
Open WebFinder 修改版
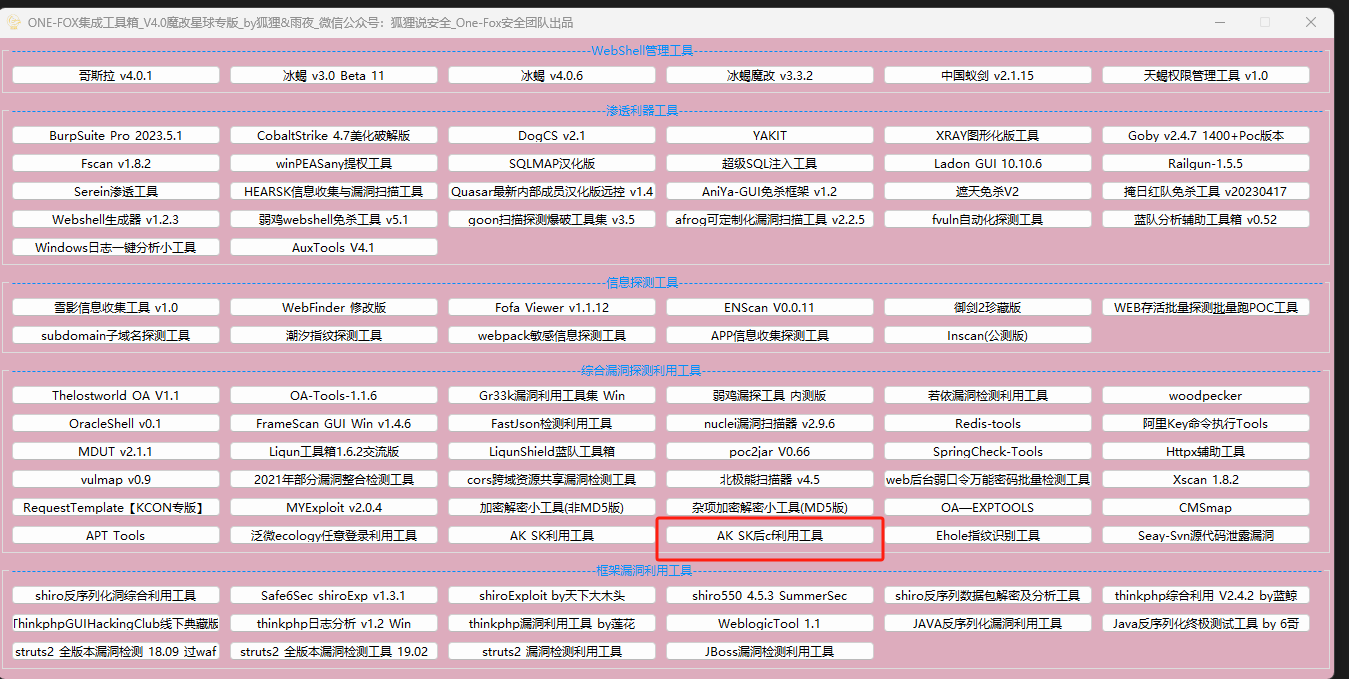(334, 307)
